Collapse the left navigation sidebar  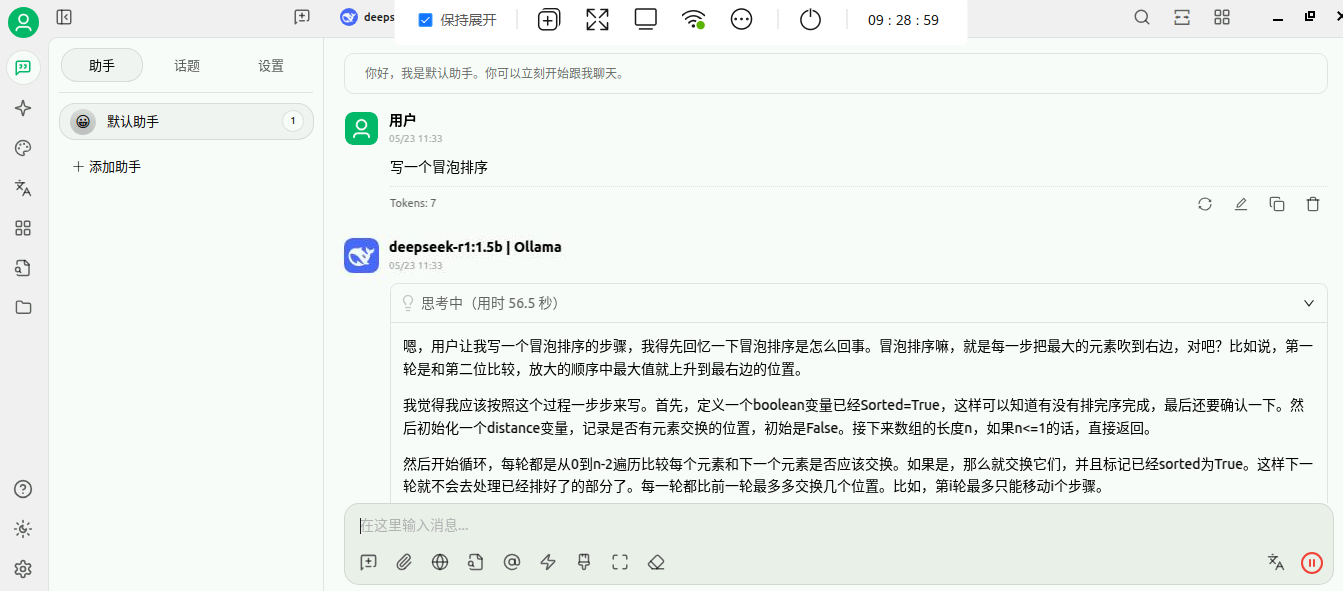(64, 17)
